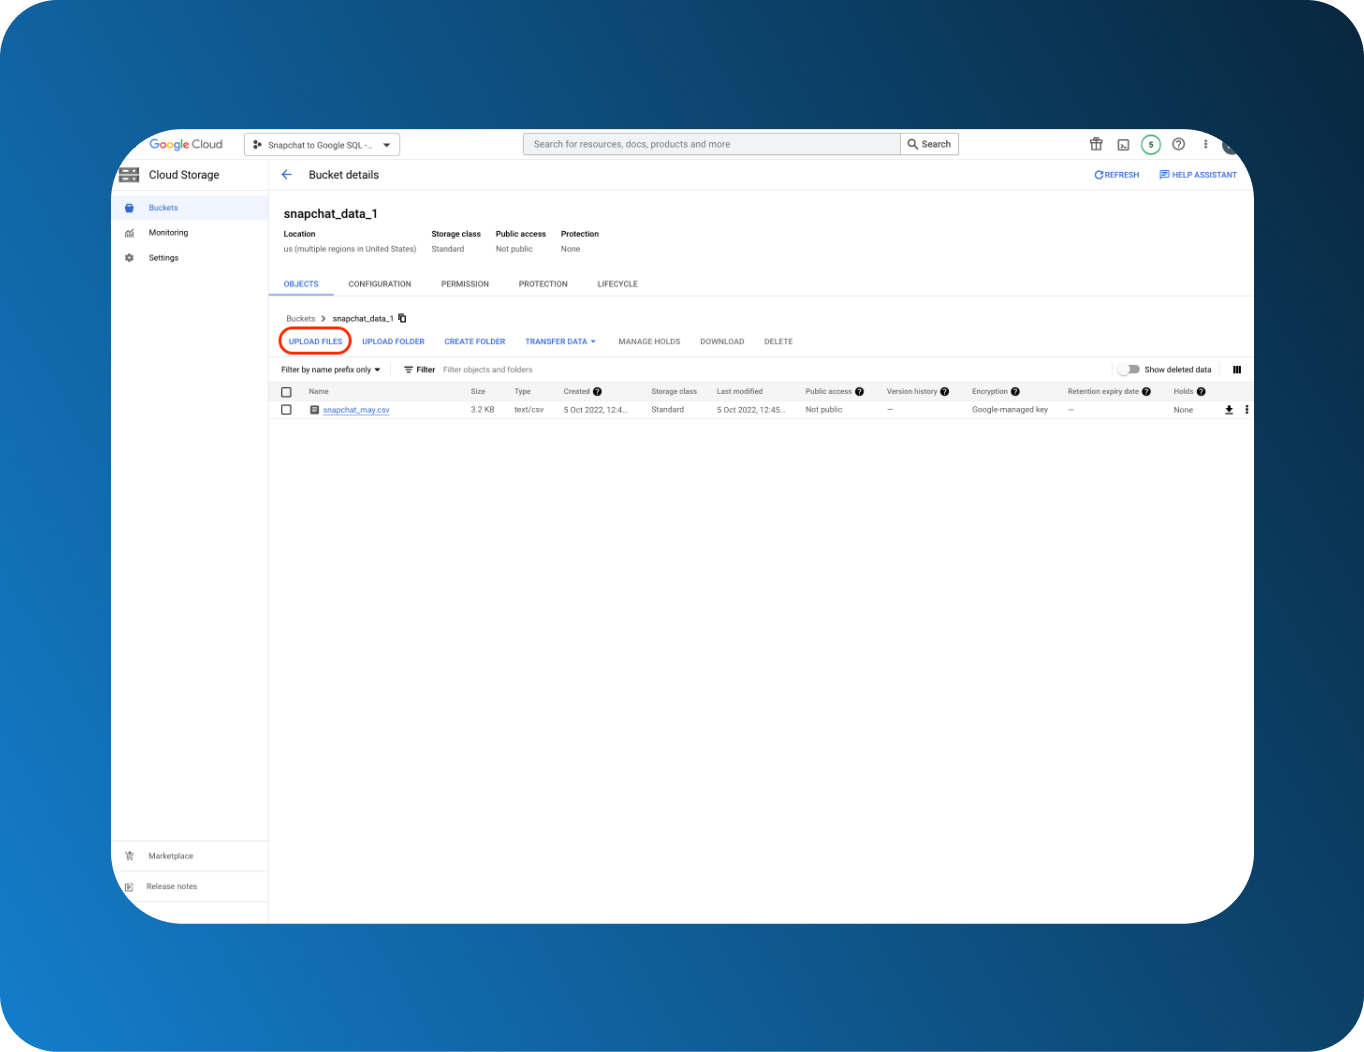Sort by the Name column header

(318, 392)
